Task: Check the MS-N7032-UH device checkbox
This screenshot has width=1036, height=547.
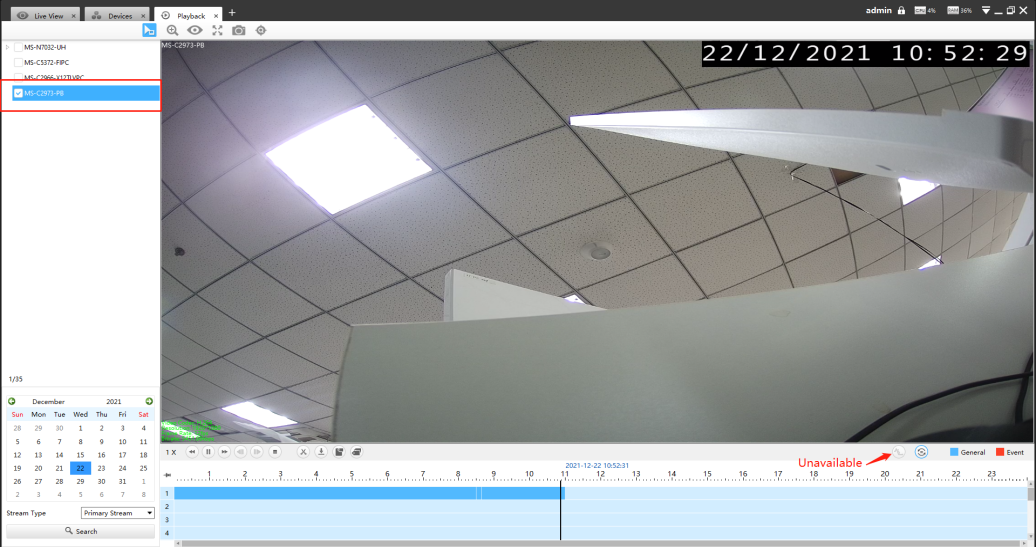Action: 18,48
